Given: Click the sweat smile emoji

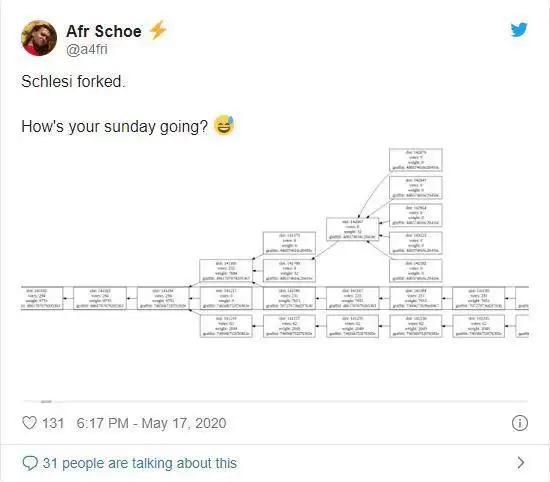Looking at the screenshot, I should click(224, 125).
